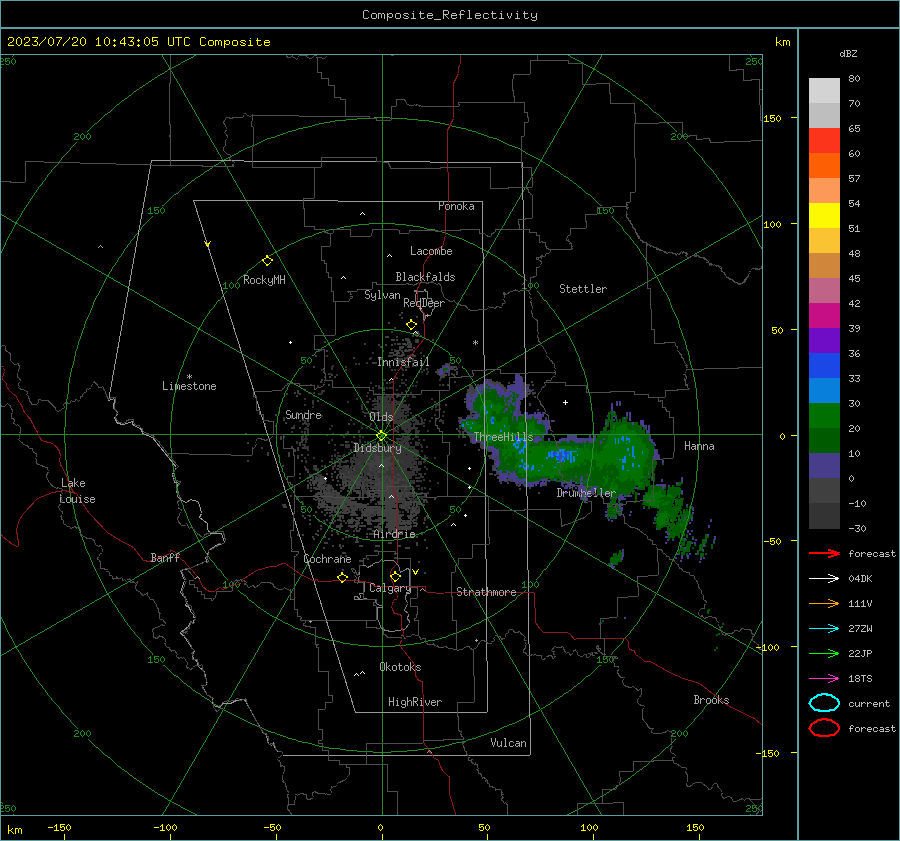Click the yellow diamond marker below RedDeer
The width and height of the screenshot is (900, 841).
point(411,325)
